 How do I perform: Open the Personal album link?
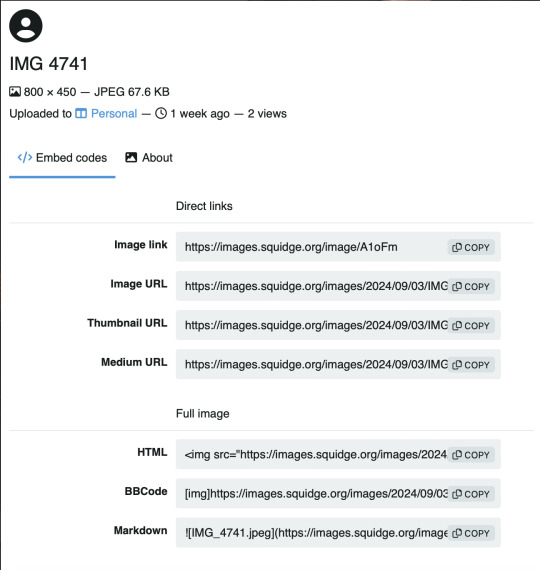click(114, 114)
